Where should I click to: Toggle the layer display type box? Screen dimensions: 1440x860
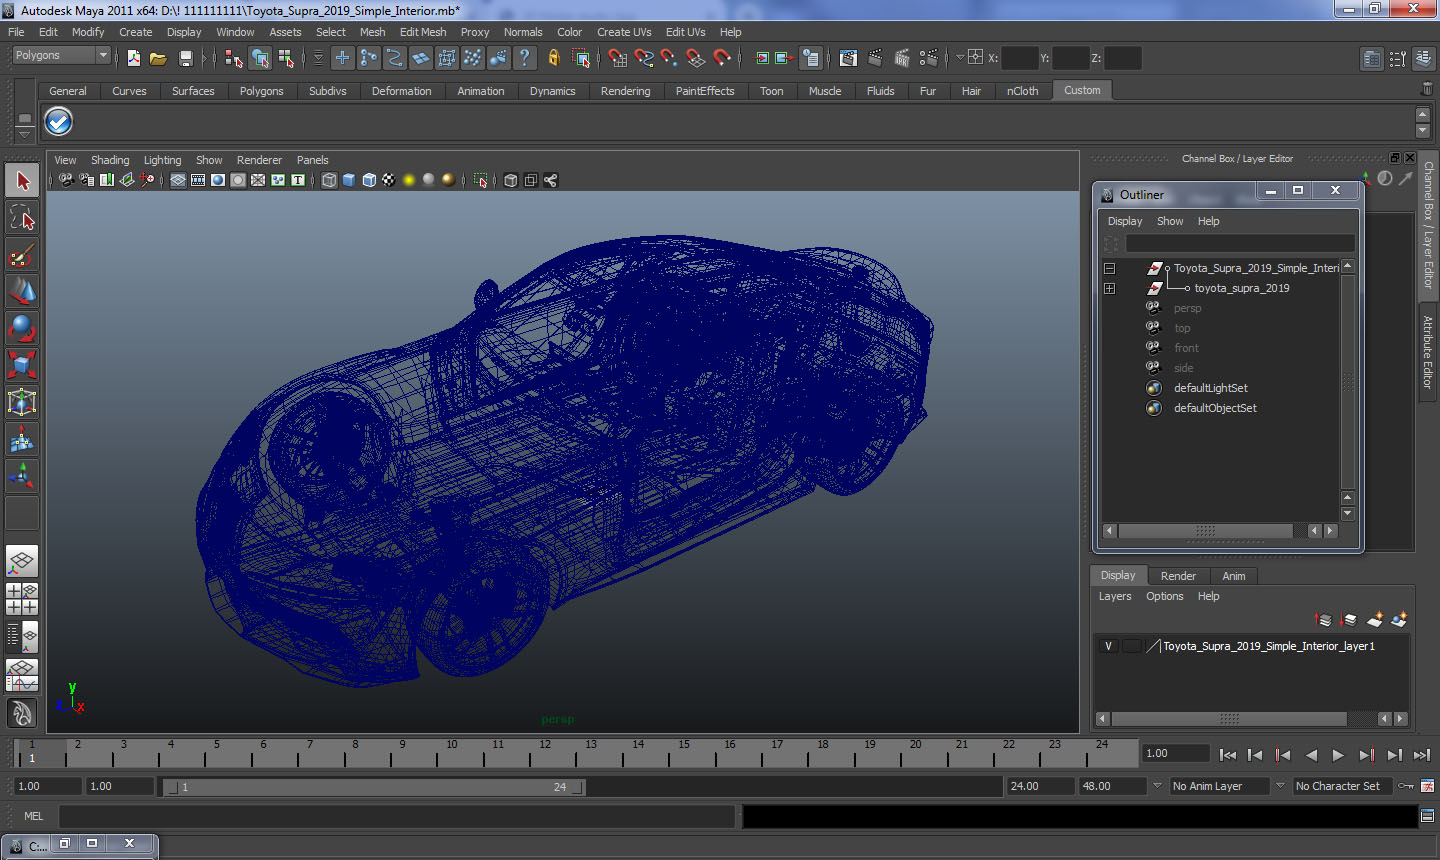coord(1131,646)
